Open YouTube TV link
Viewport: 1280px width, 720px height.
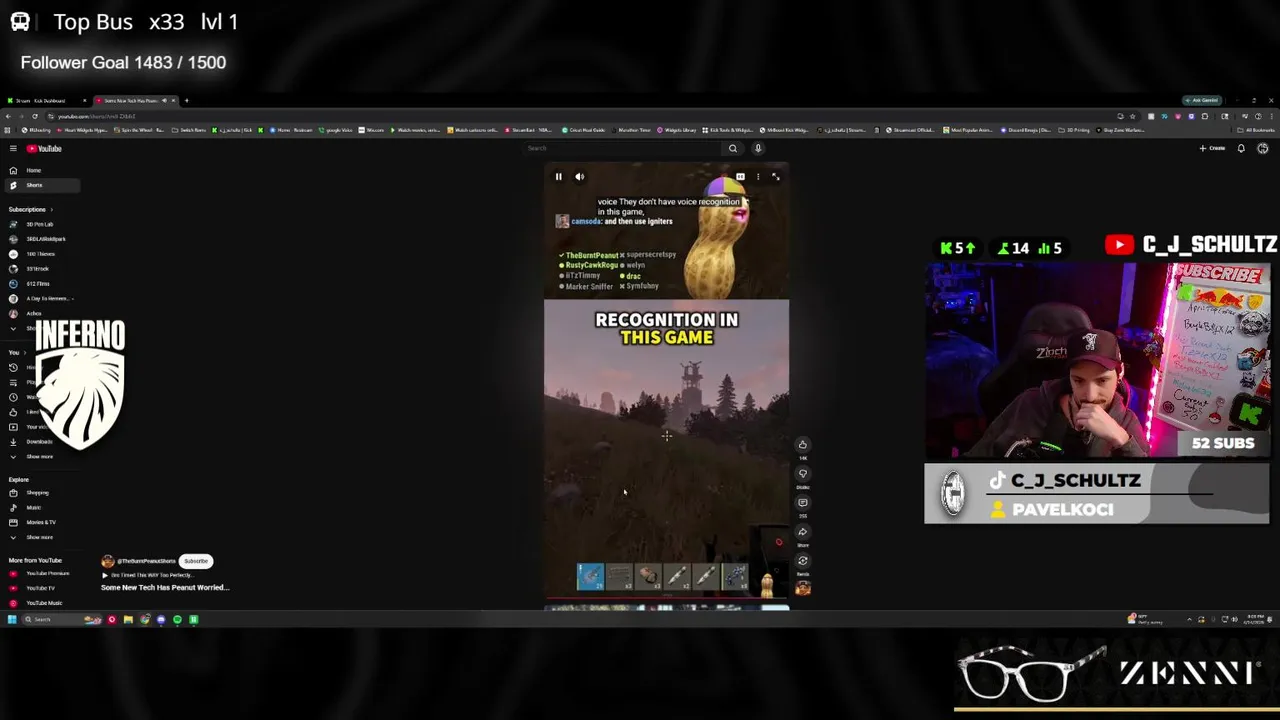click(40, 588)
